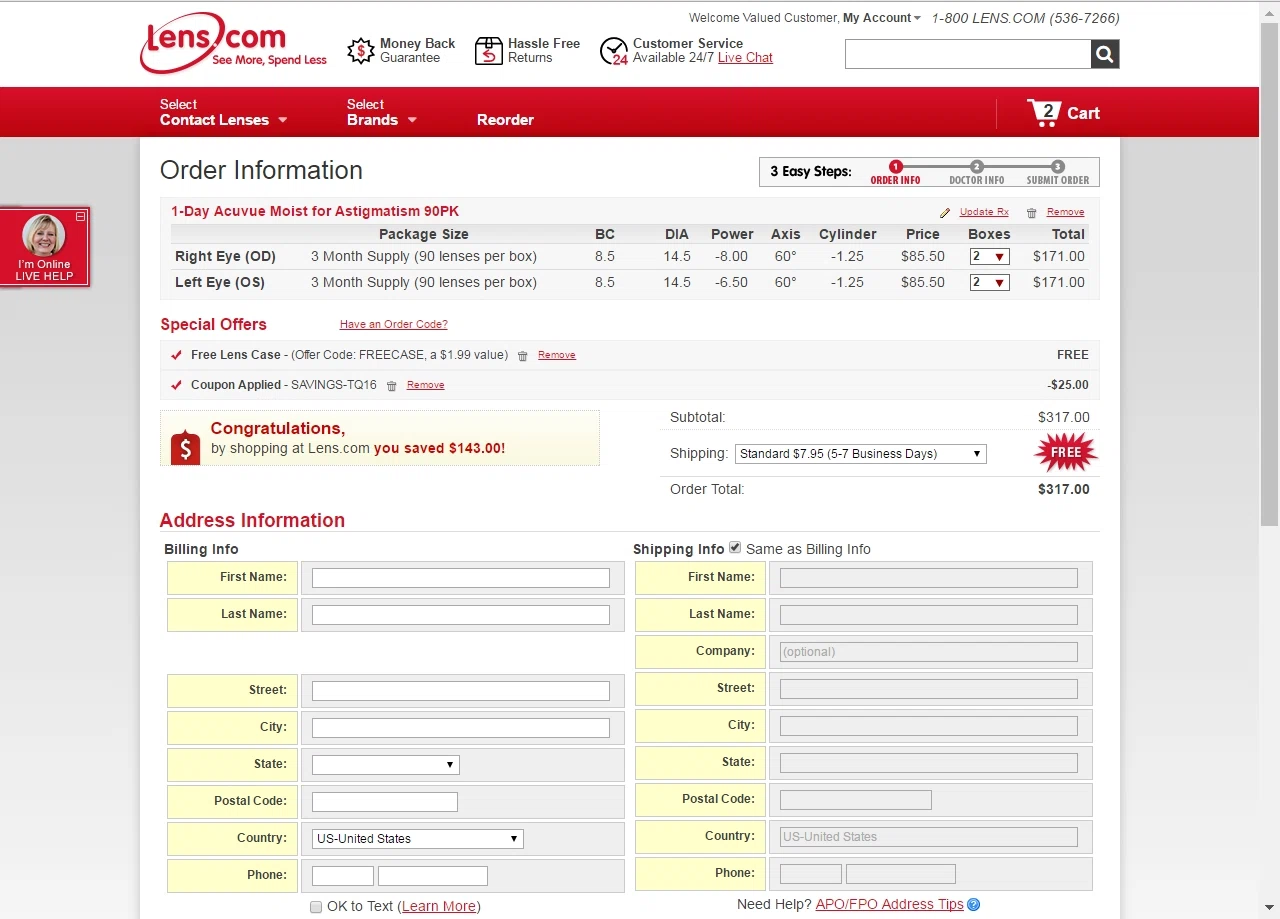
Task: Open the Reorder menu item
Action: point(505,120)
